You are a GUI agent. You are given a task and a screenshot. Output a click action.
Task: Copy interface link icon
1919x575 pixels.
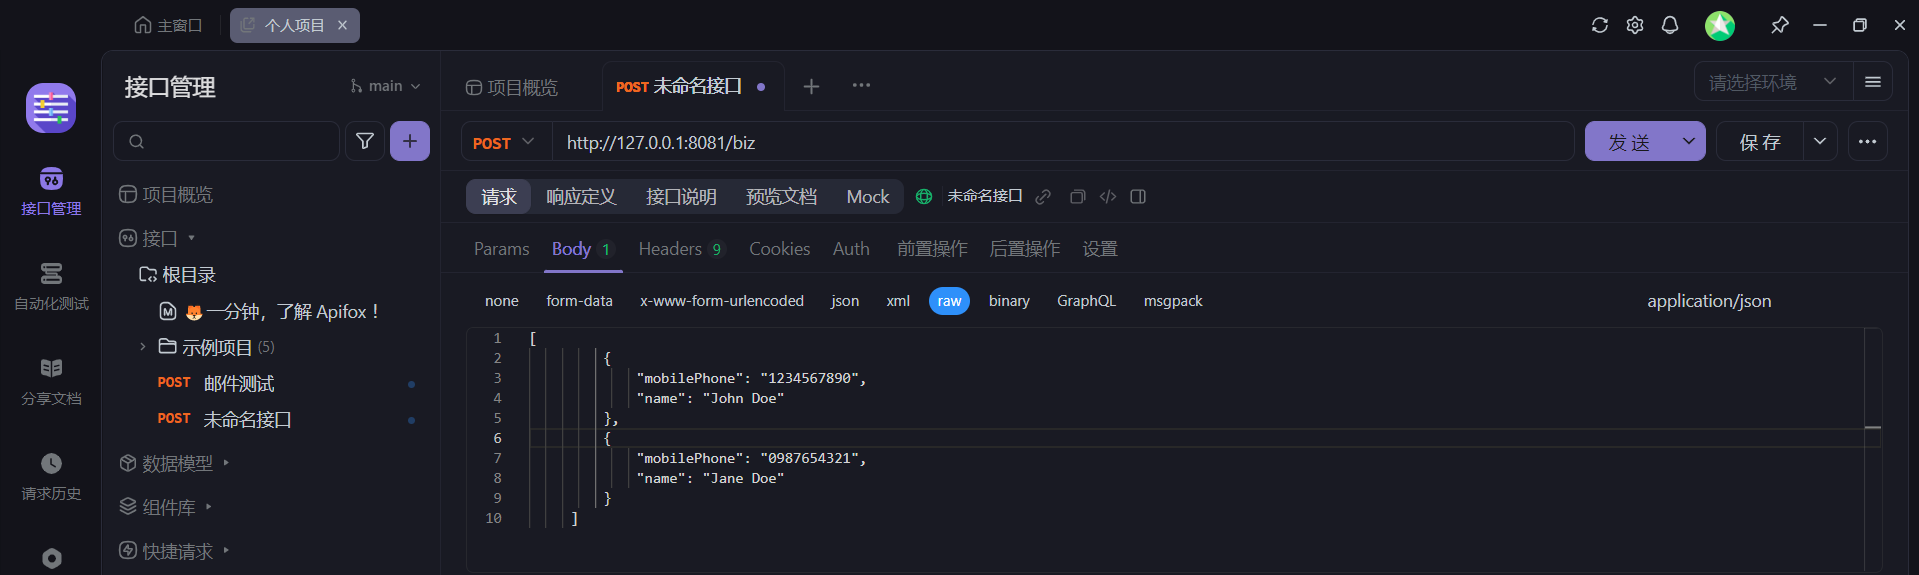click(x=1043, y=197)
